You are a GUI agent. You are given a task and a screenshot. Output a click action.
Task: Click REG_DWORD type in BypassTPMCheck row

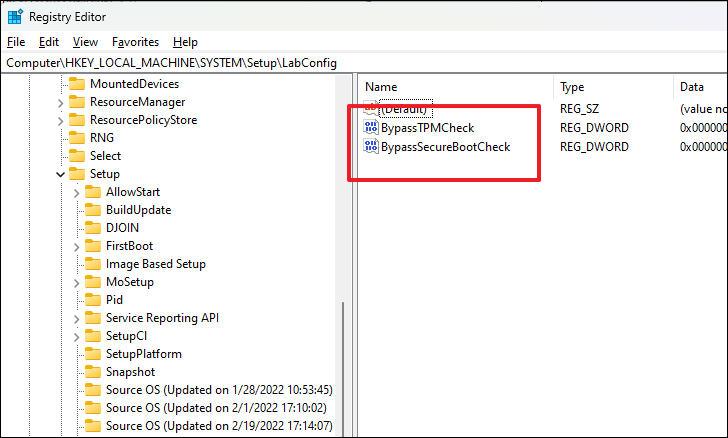click(x=594, y=128)
